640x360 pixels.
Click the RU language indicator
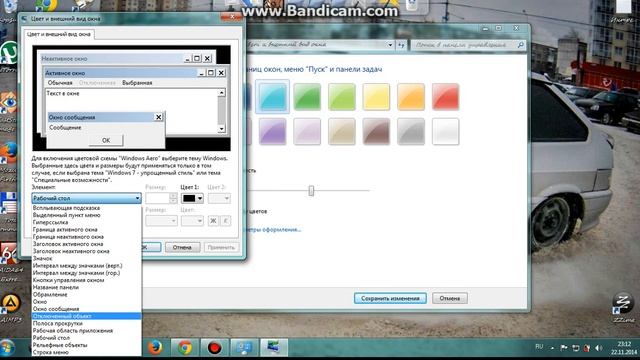pos(539,347)
